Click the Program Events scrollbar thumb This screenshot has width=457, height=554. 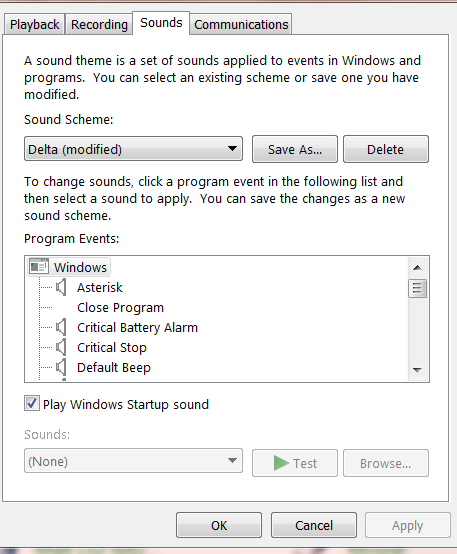[417, 289]
